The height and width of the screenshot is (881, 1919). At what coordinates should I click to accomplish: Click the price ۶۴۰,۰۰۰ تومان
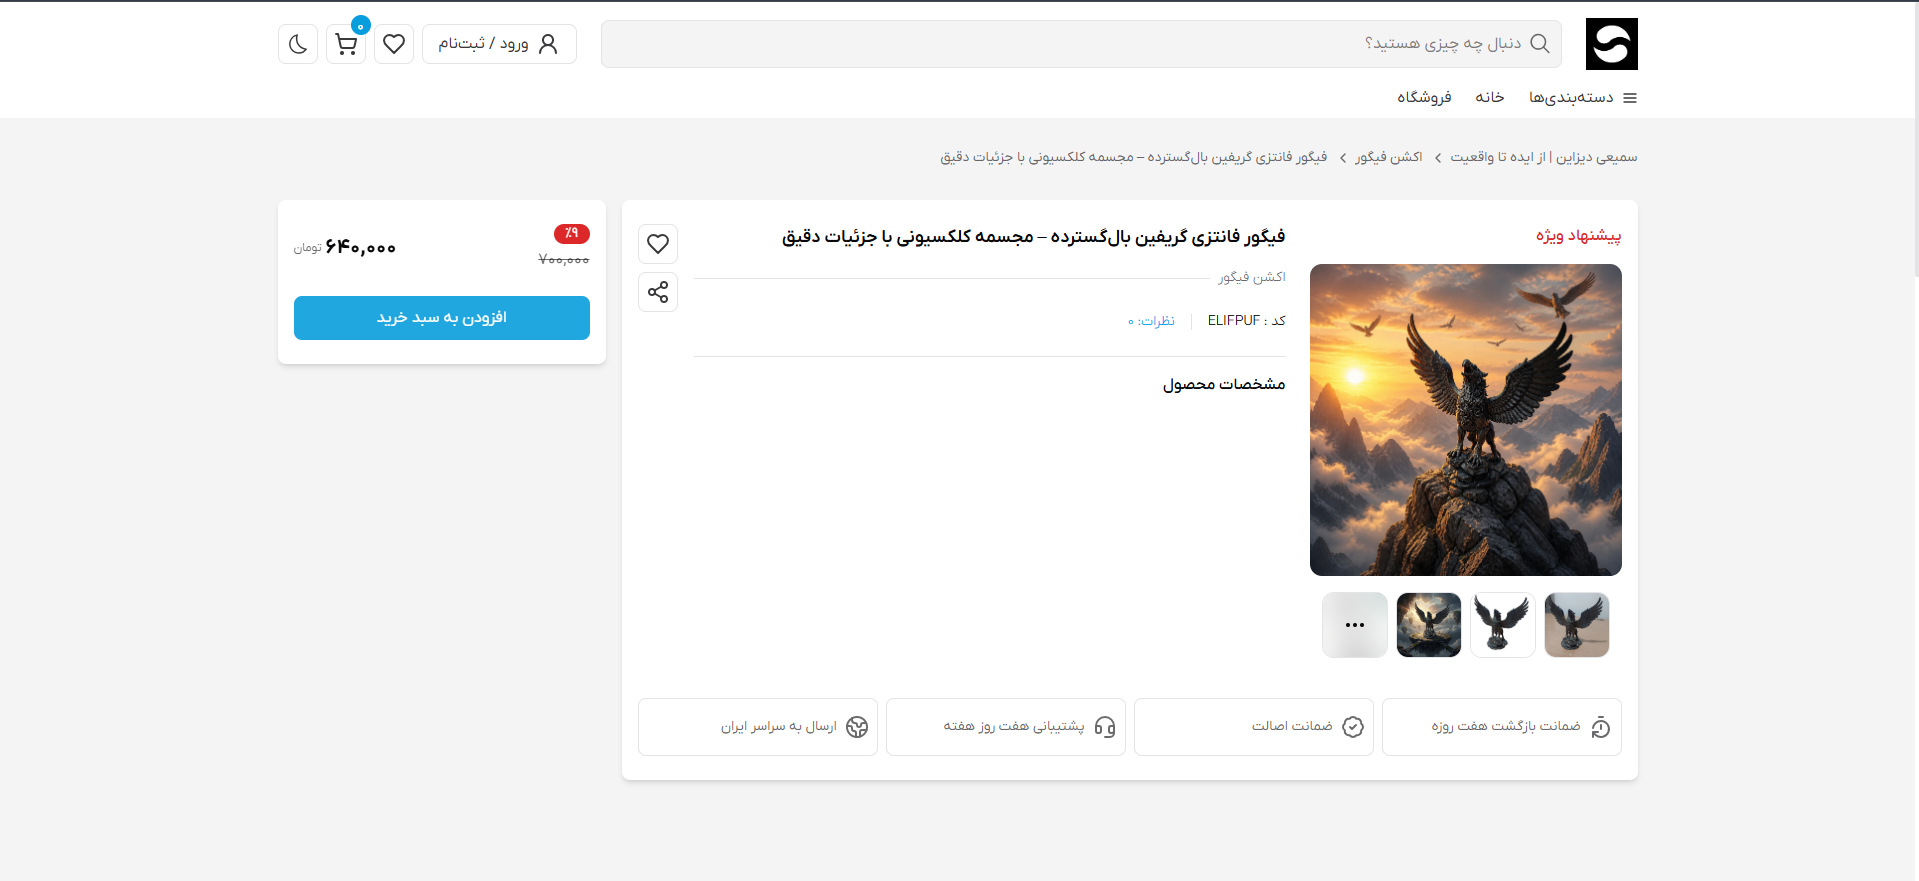coord(345,247)
